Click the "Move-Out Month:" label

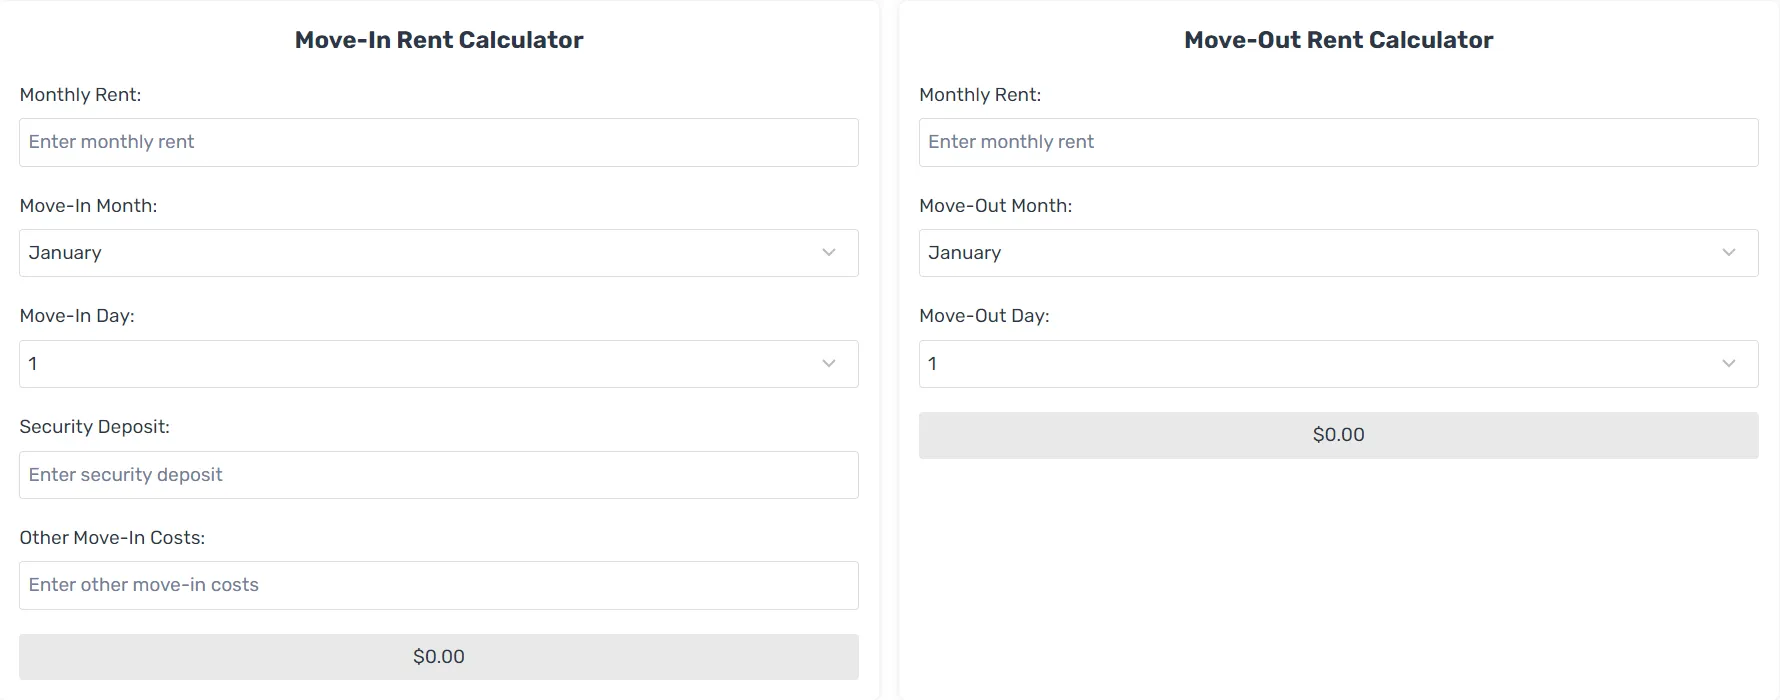[x=996, y=206]
